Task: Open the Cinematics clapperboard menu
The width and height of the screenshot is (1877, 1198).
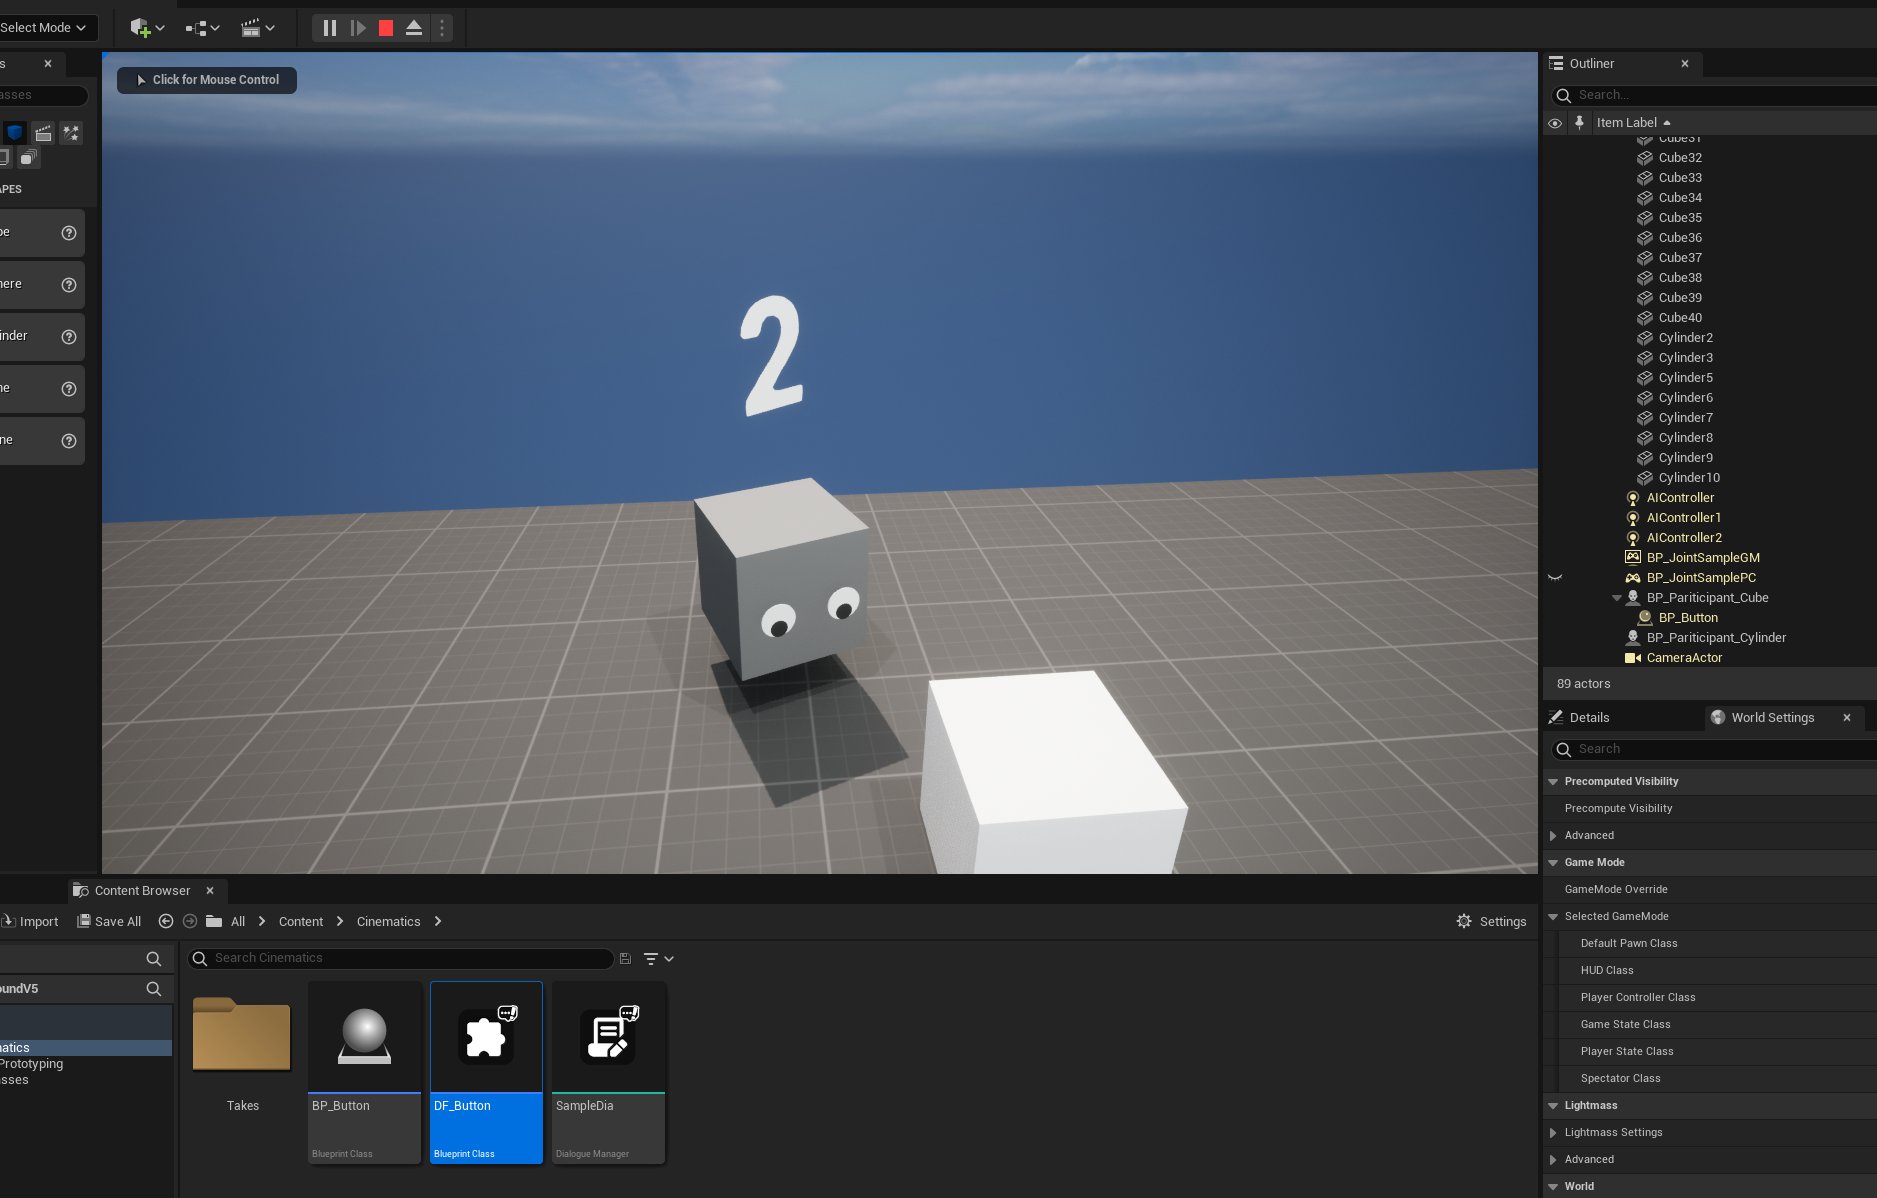Action: point(257,28)
